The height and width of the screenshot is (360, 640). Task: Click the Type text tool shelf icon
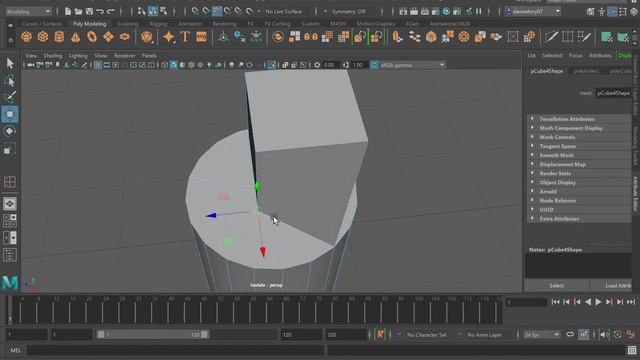coord(185,37)
